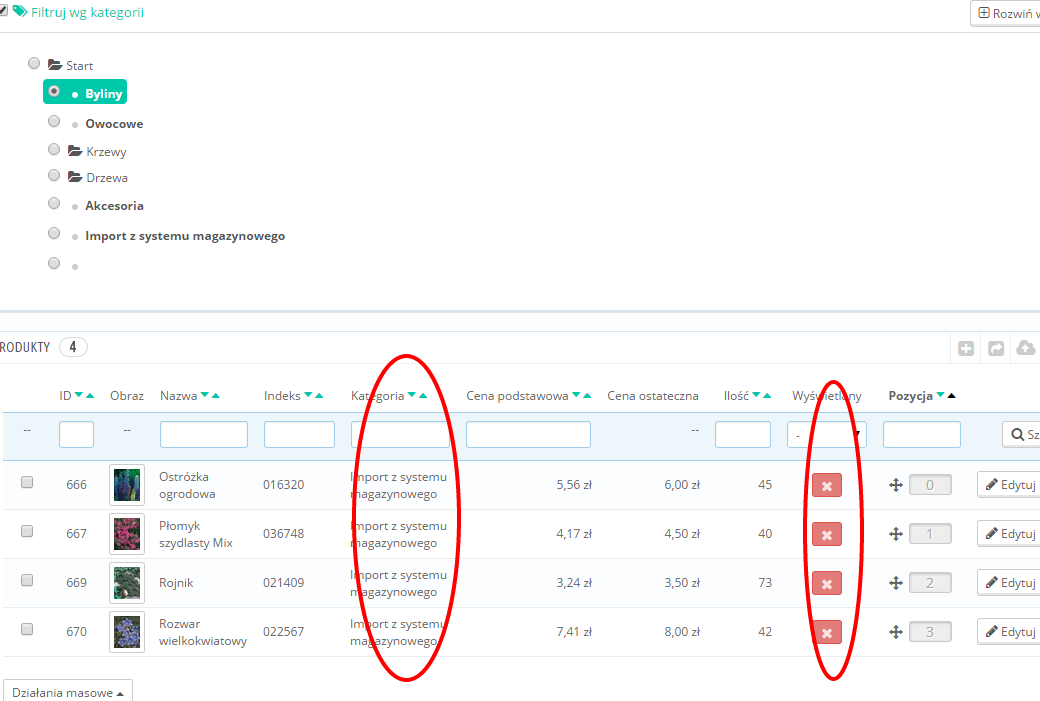Viewport: 1040px width, 701px height.
Task: Sort Pozycja column ascending arrow
Action: pyautogui.click(x=952, y=395)
